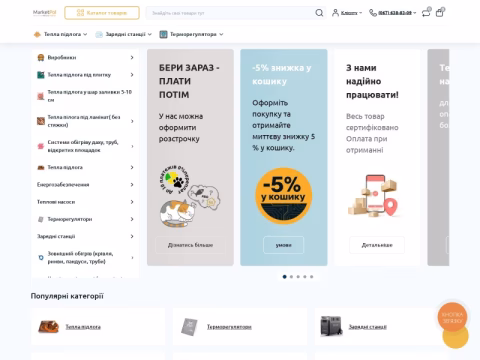Screen dimensions: 480x360
Task: Click the delivery phone illustration
Action: click(x=373, y=196)
